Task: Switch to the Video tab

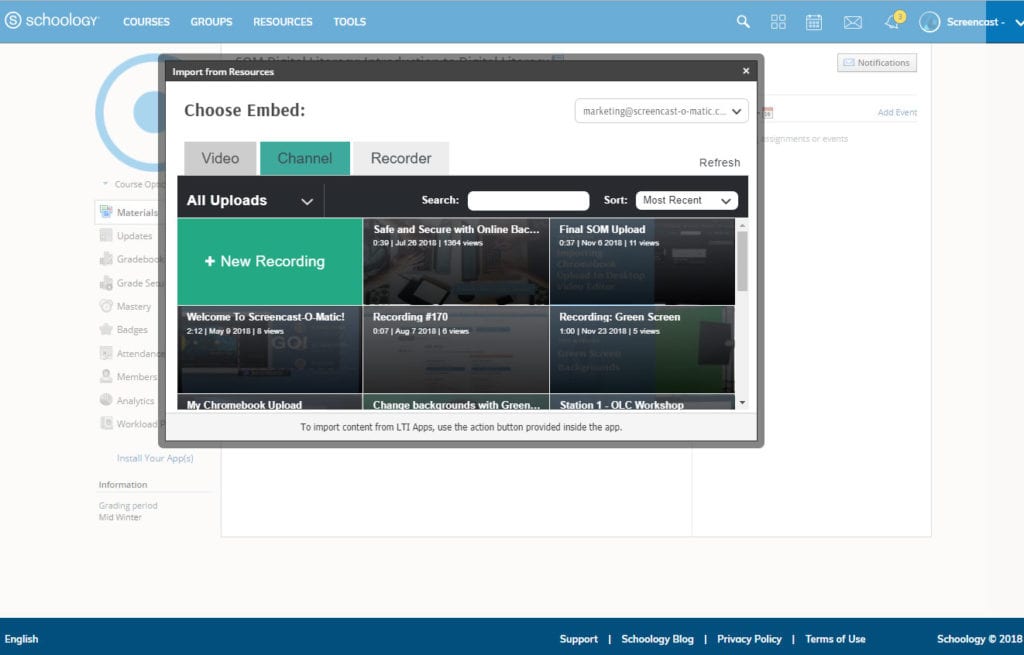Action: (220, 158)
